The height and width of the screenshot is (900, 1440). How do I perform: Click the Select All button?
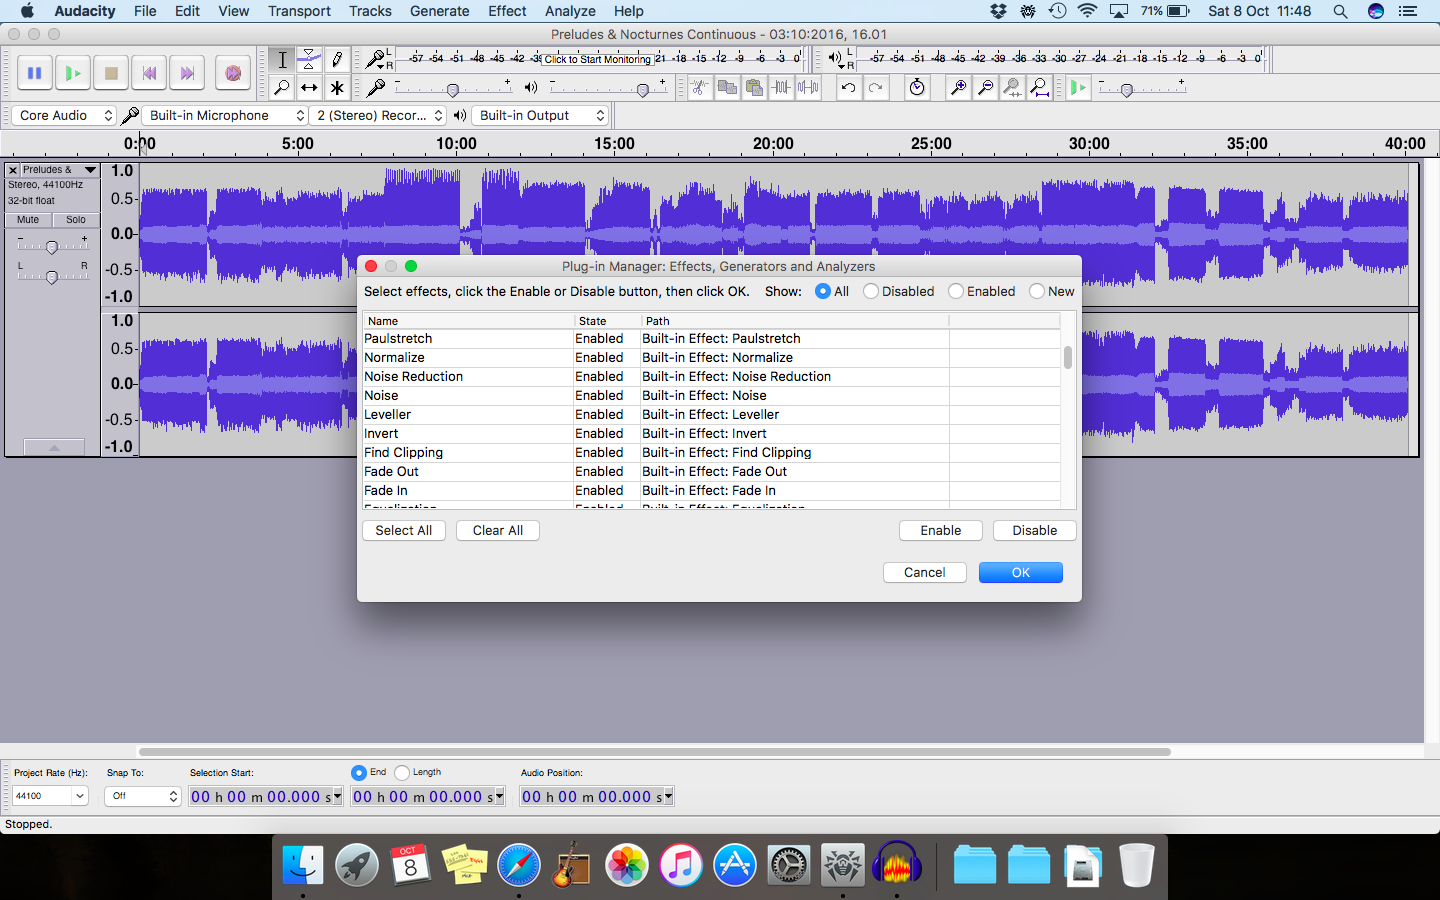(404, 531)
